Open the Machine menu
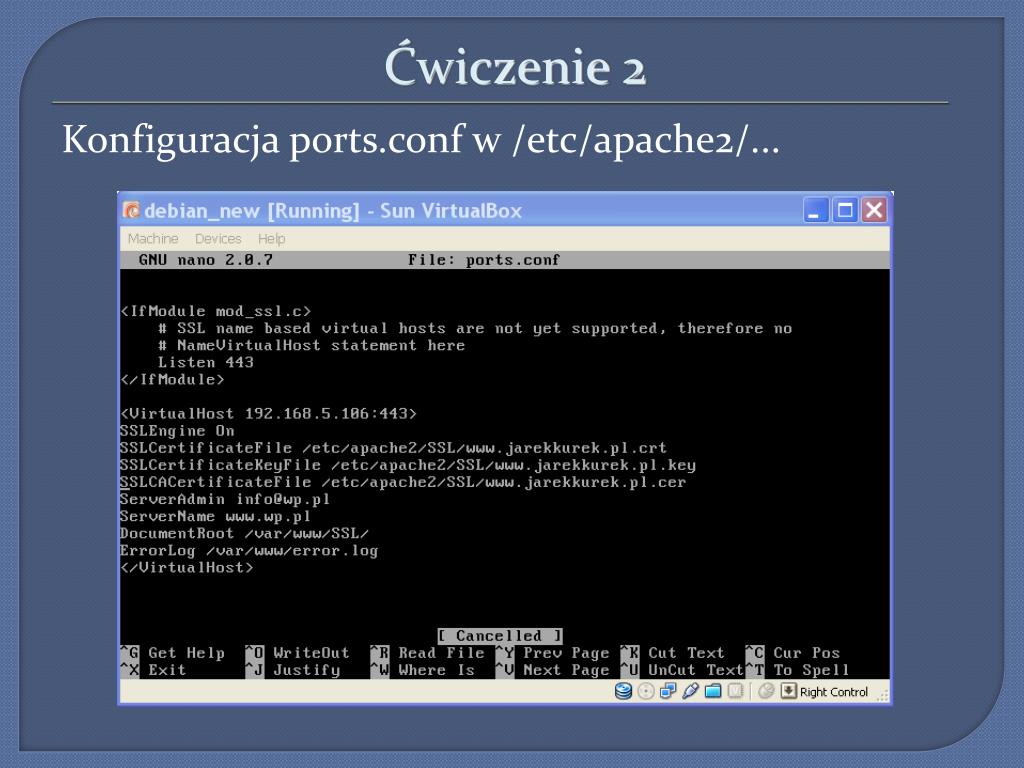Image resolution: width=1024 pixels, height=768 pixels. point(153,238)
